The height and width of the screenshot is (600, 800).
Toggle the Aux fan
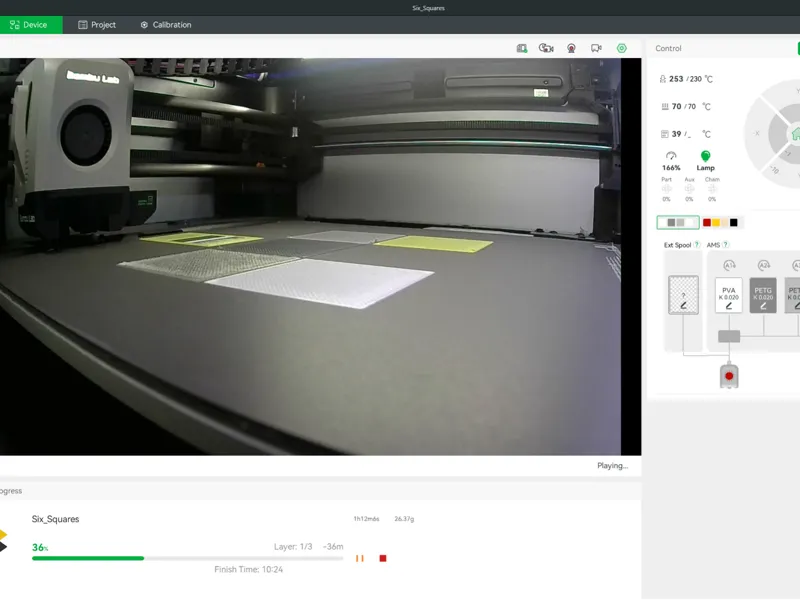(x=689, y=189)
